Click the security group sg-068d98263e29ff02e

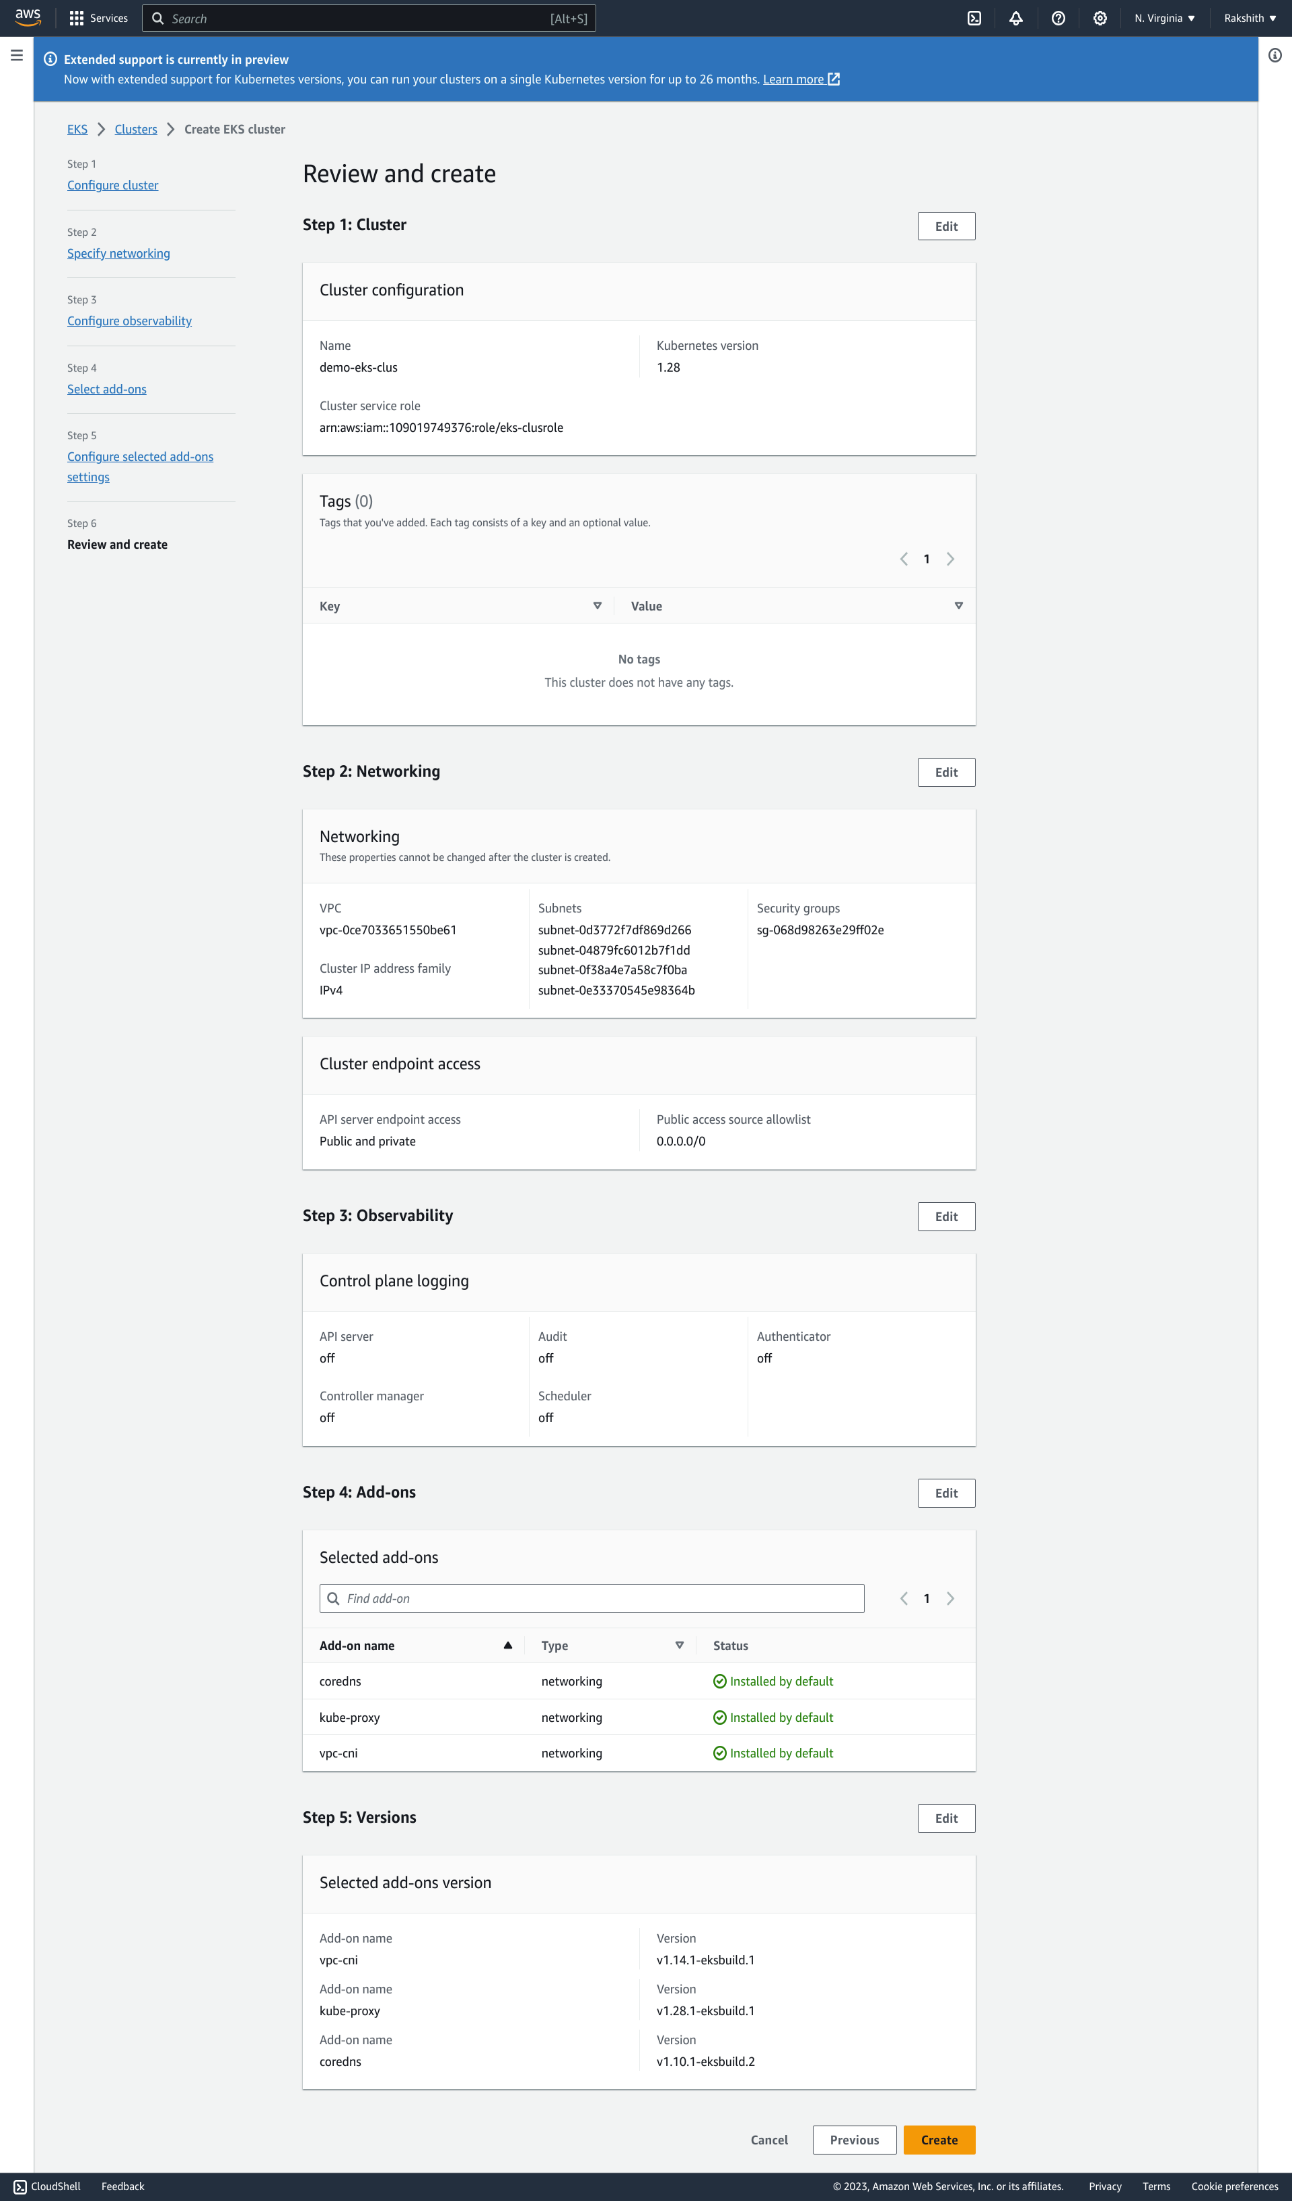(x=820, y=930)
